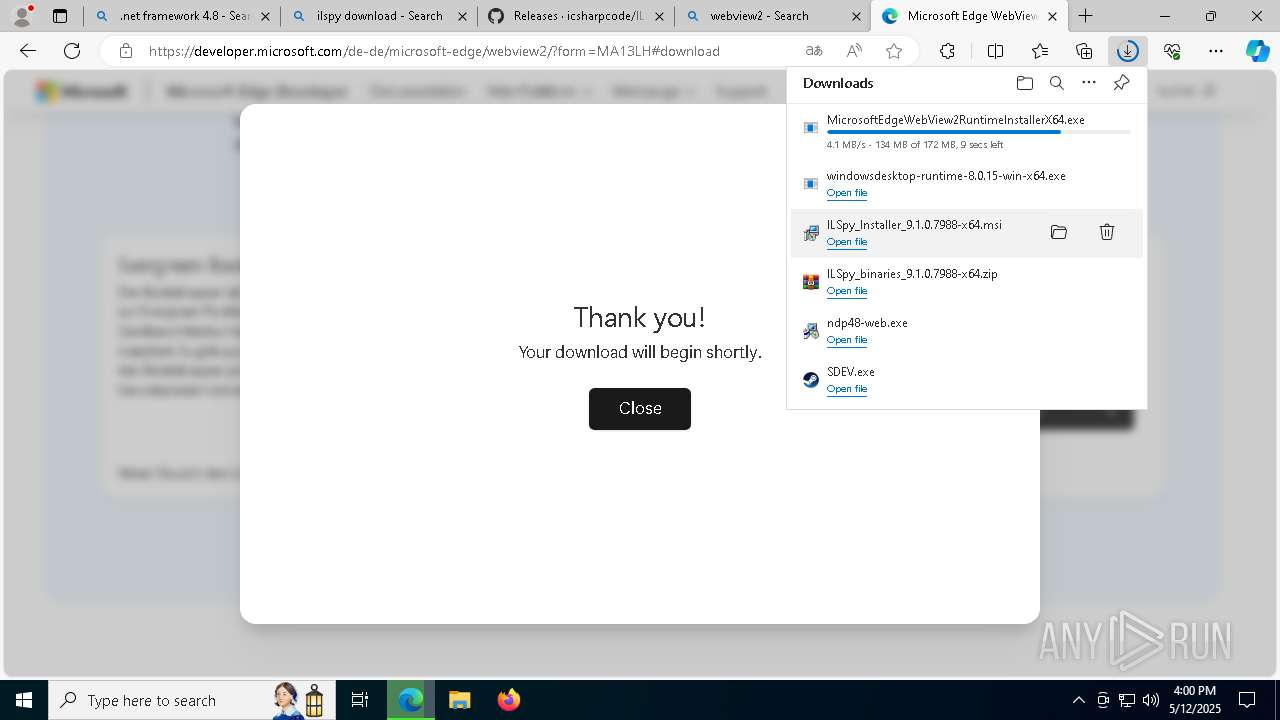
Task: Open file ILSpy_Installer_9.1.0.7988-x64.msi
Action: (847, 242)
